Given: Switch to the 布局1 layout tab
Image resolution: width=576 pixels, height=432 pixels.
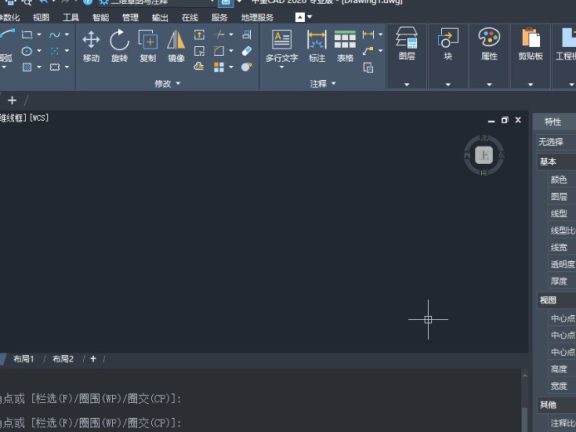Looking at the screenshot, I should coord(24,359).
